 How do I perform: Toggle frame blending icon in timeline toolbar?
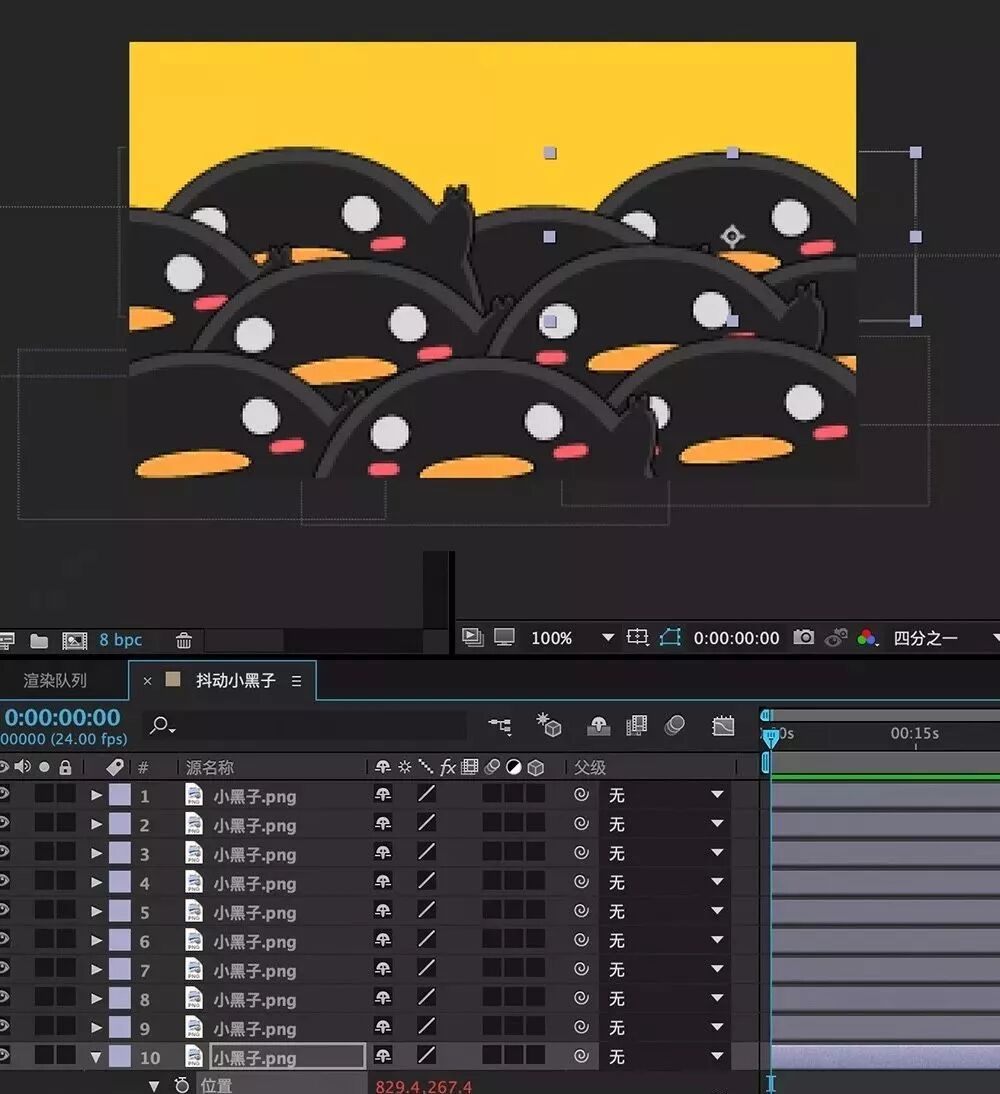[636, 726]
